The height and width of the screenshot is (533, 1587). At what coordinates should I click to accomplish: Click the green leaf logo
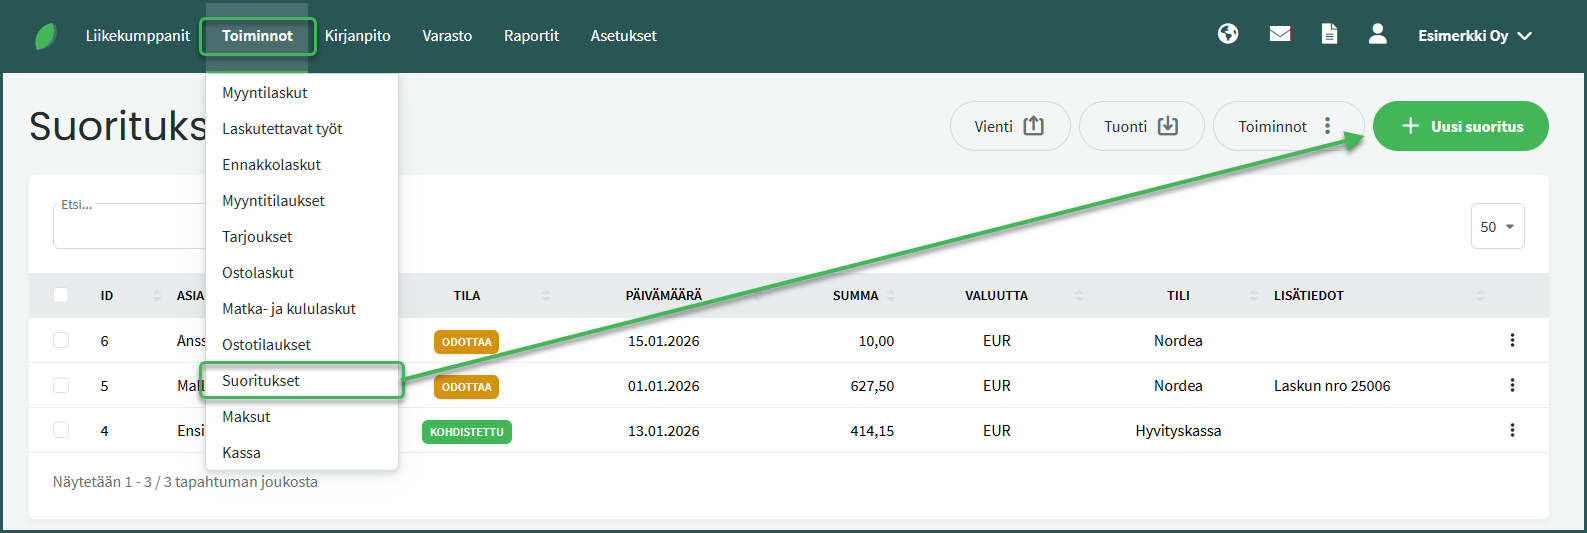46,36
